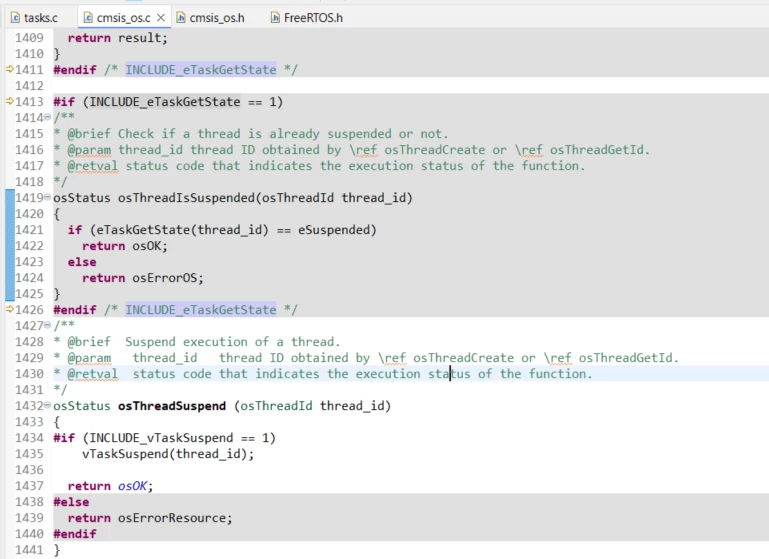Click @brief on line 1428
Viewport: 769px width, 559px height.
[x=89, y=342]
